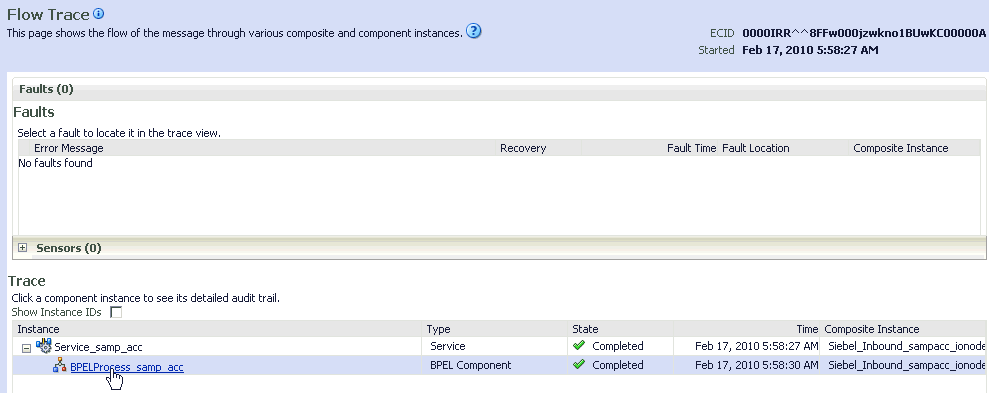Click the 'No faults found' text

pyautogui.click(x=56, y=163)
